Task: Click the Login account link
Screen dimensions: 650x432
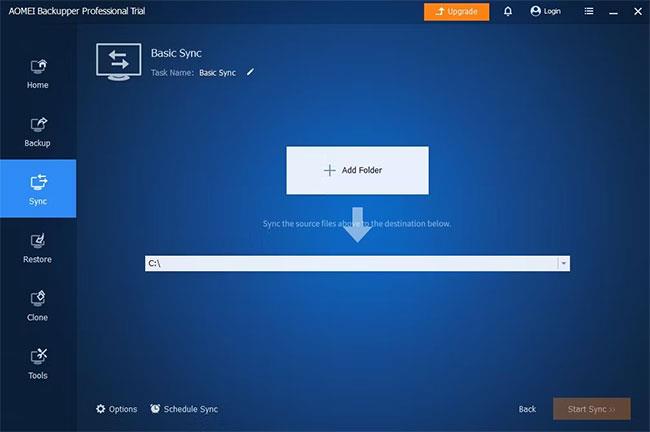Action: [545, 11]
